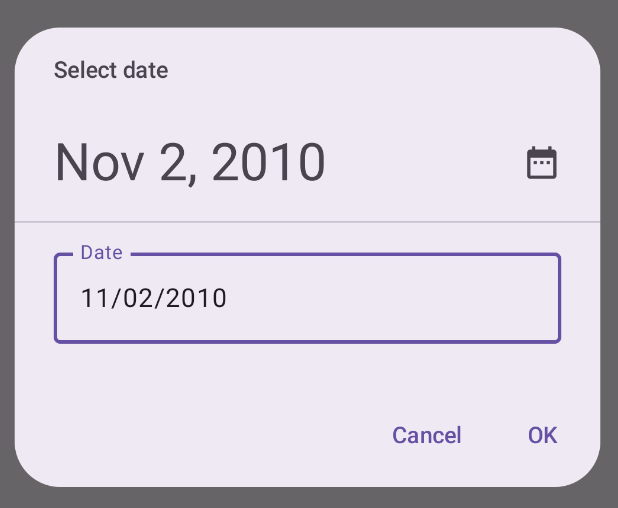Focus the text box containing 11/02/2010
Screen dimensions: 618x508
[307, 298]
